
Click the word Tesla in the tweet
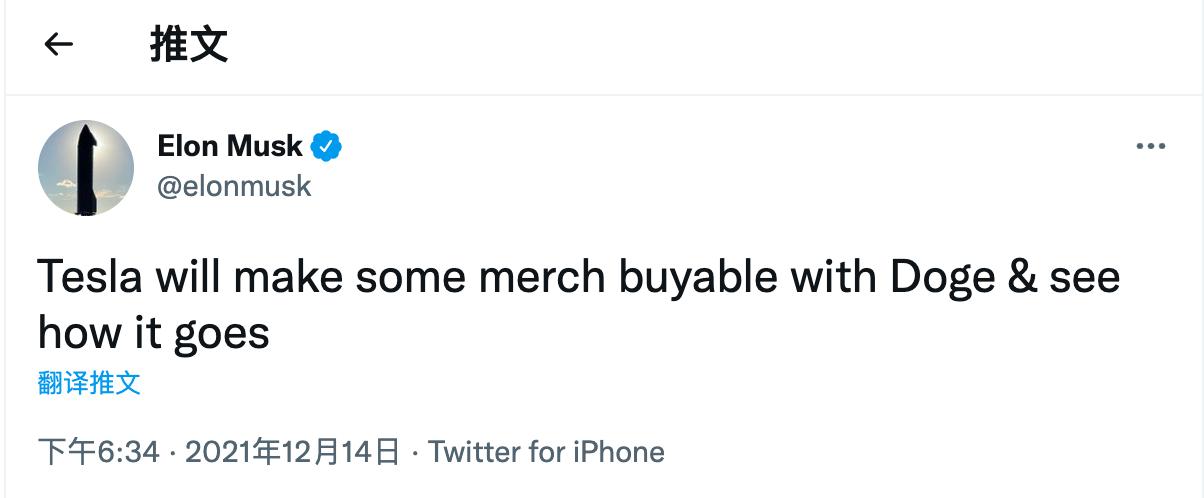[93, 277]
